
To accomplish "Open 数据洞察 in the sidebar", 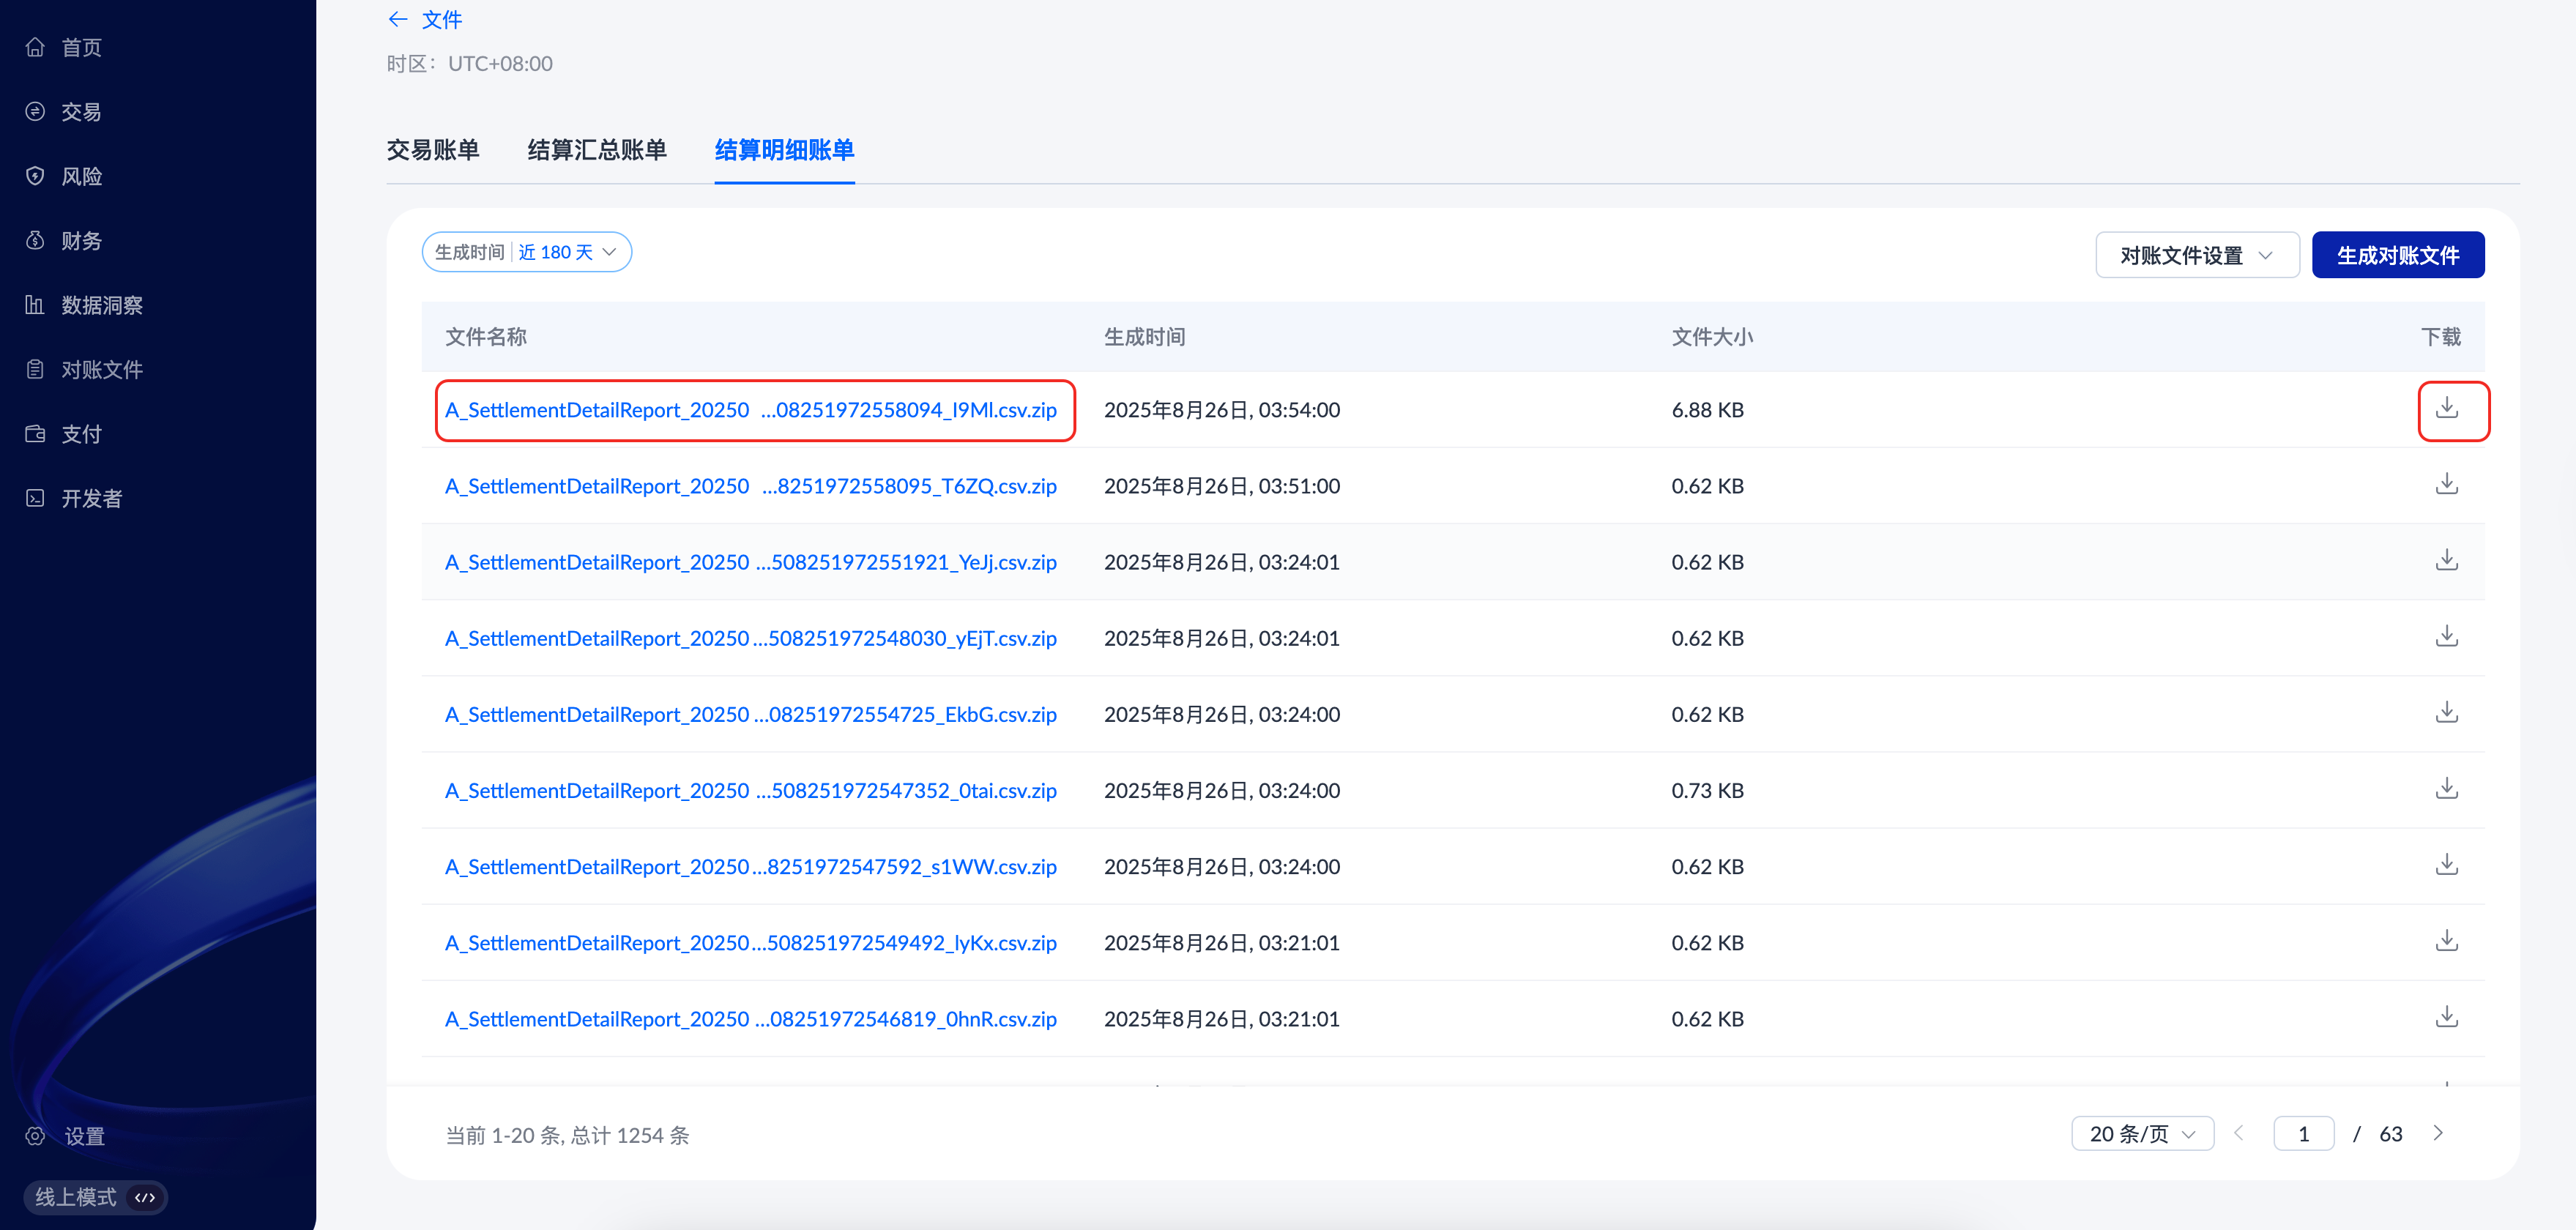I will 101,305.
